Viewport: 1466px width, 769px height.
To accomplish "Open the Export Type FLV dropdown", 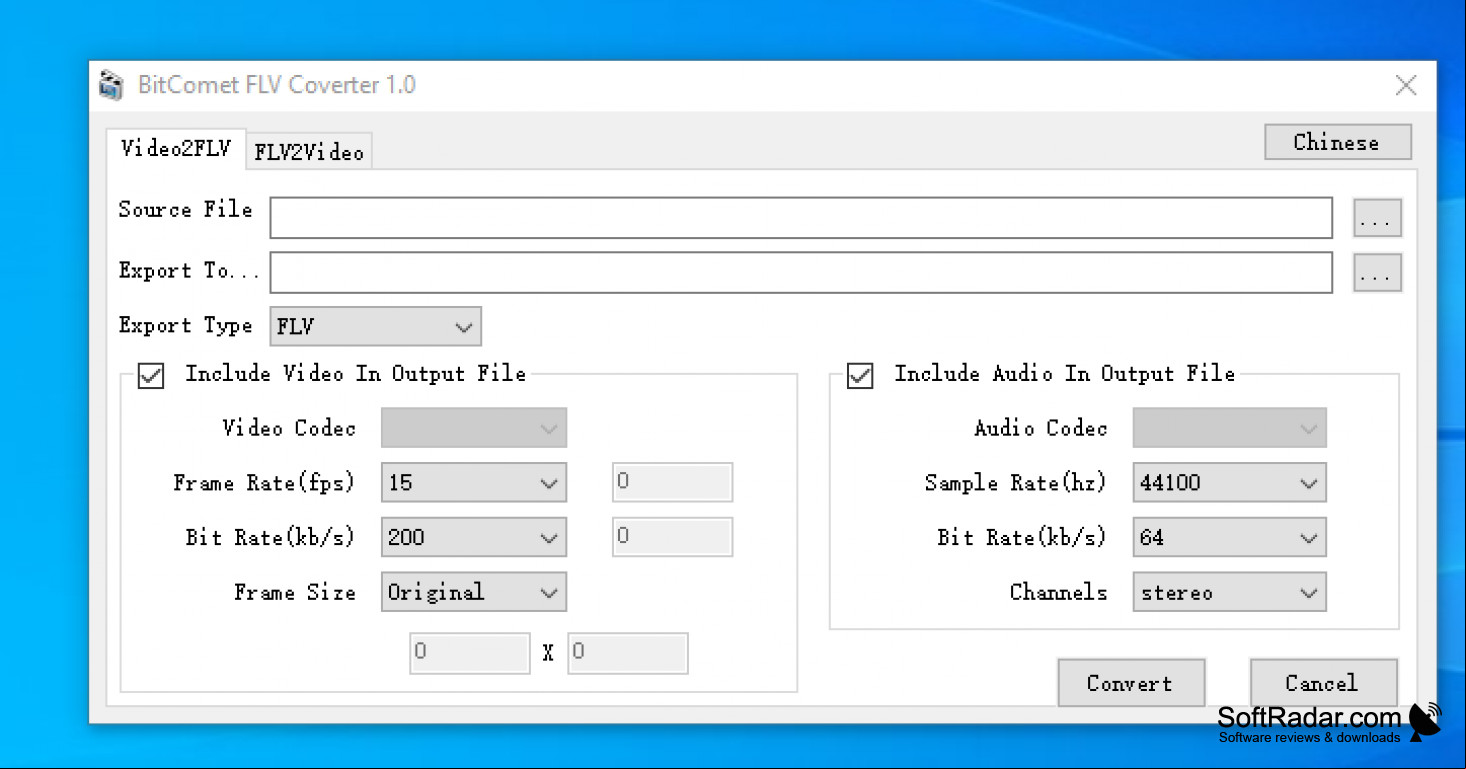I will click(x=375, y=326).
